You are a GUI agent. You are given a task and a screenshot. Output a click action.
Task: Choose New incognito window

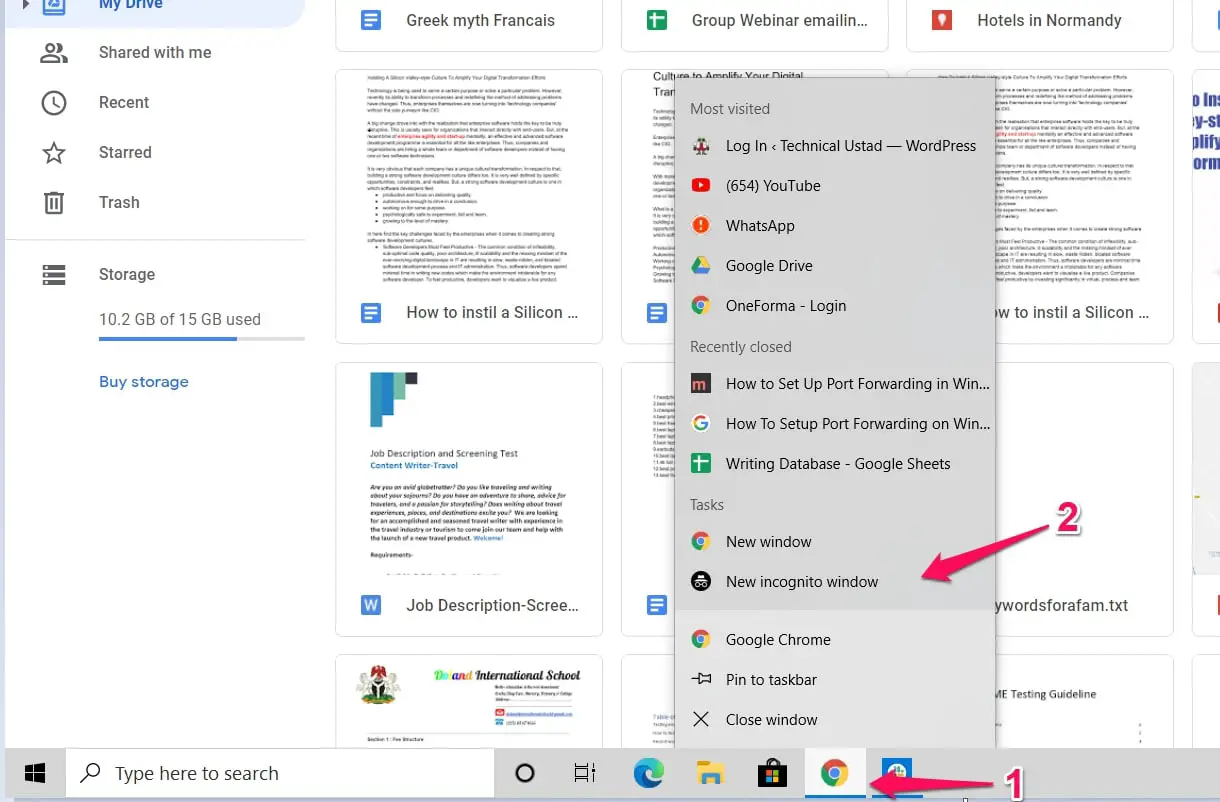[x=835, y=582]
